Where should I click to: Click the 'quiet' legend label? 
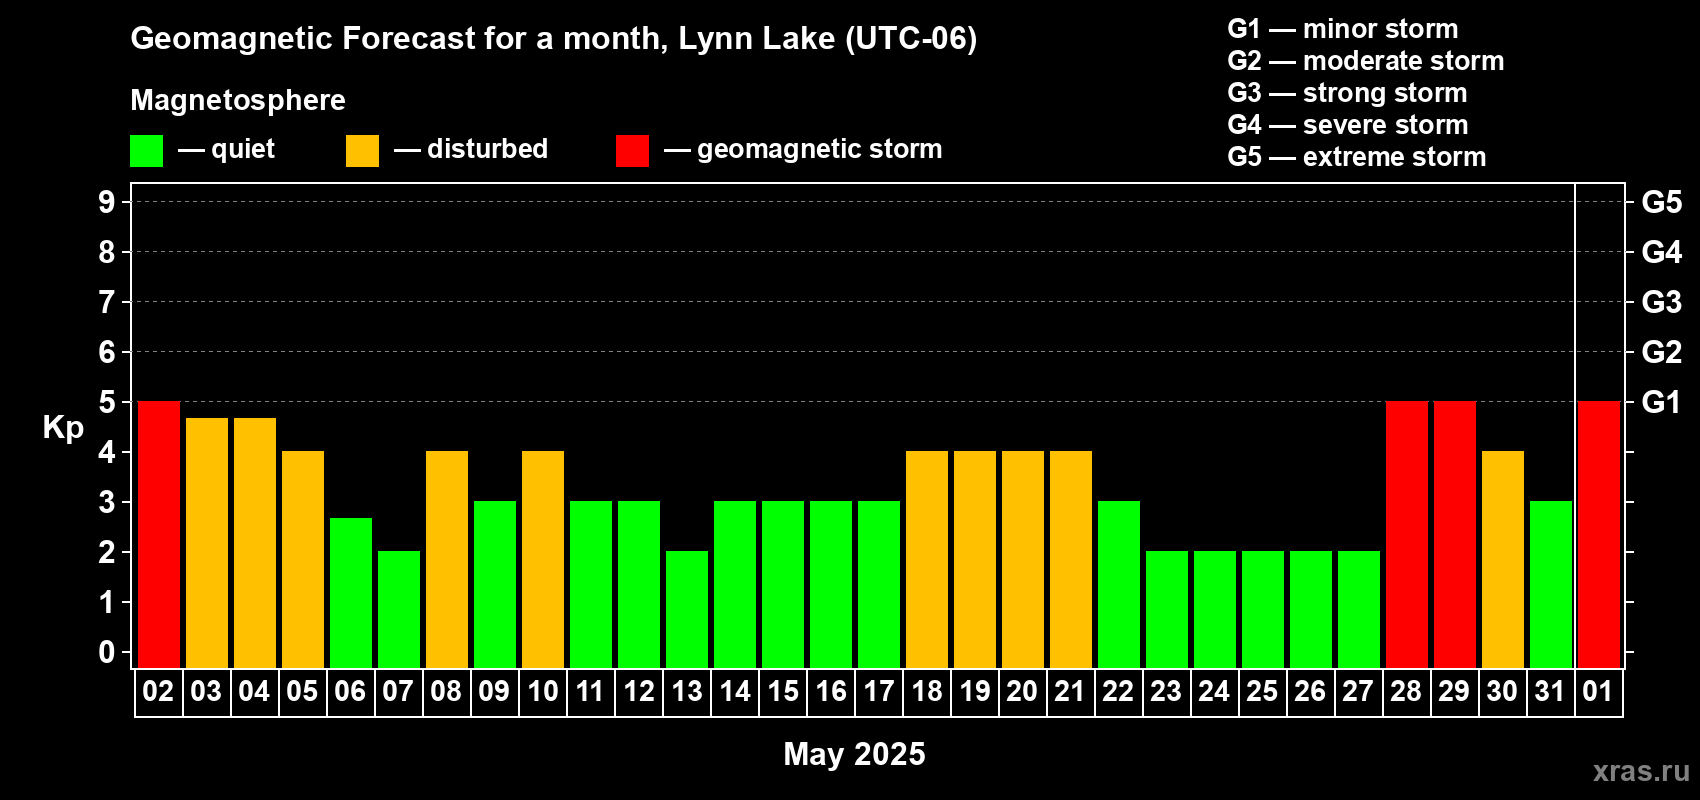[x=243, y=149]
